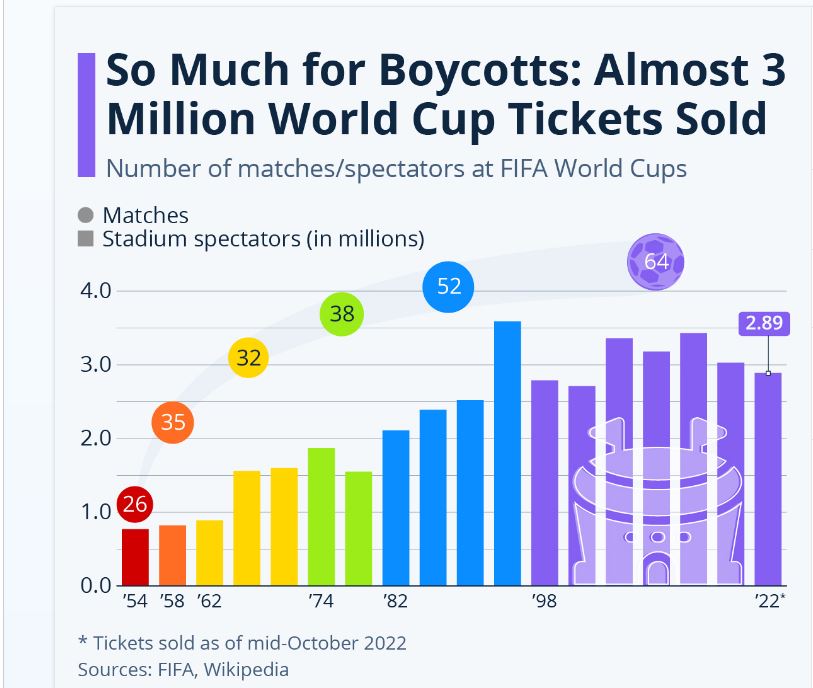Click the '74 axis label
Screen dimensions: 813x688
(321, 601)
